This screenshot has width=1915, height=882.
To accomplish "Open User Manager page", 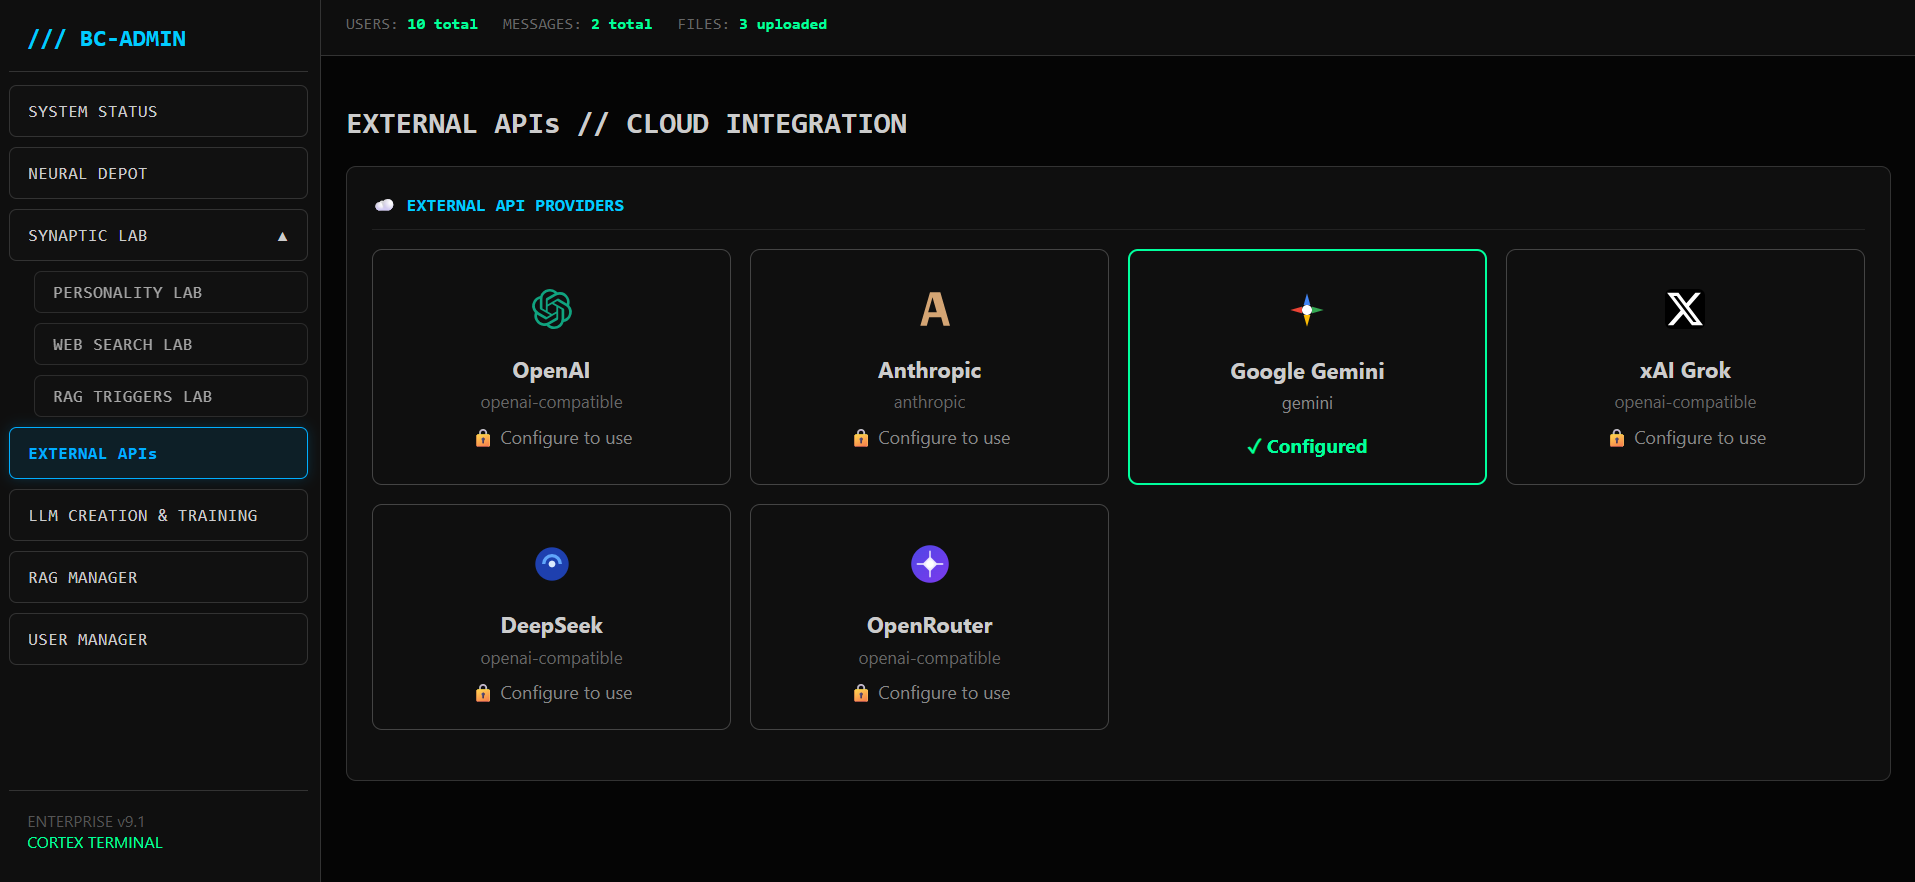I will click(x=158, y=639).
